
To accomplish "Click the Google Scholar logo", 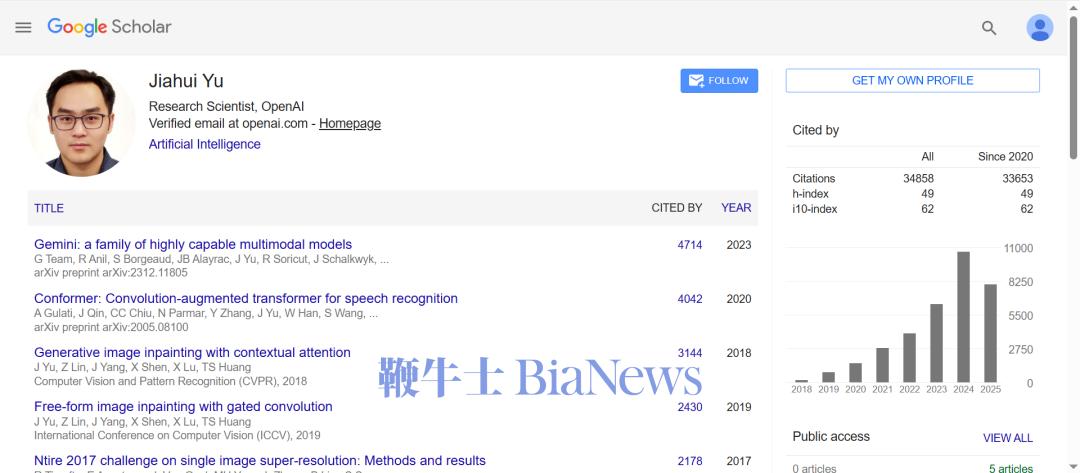I will (x=109, y=28).
